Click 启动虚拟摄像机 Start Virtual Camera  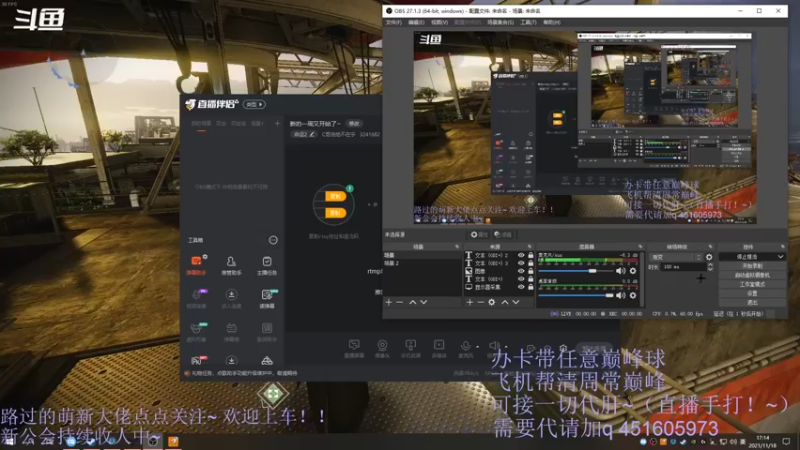click(752, 275)
